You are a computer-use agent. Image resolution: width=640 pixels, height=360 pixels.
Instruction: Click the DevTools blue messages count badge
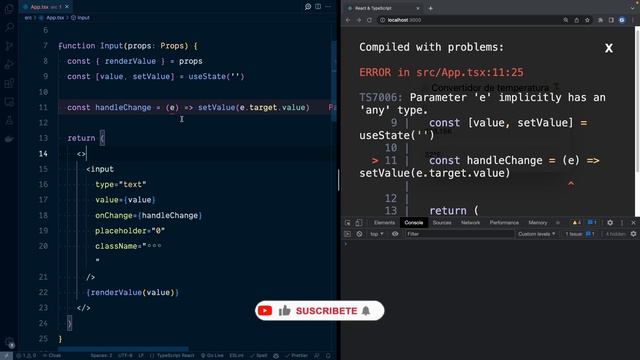click(592, 223)
